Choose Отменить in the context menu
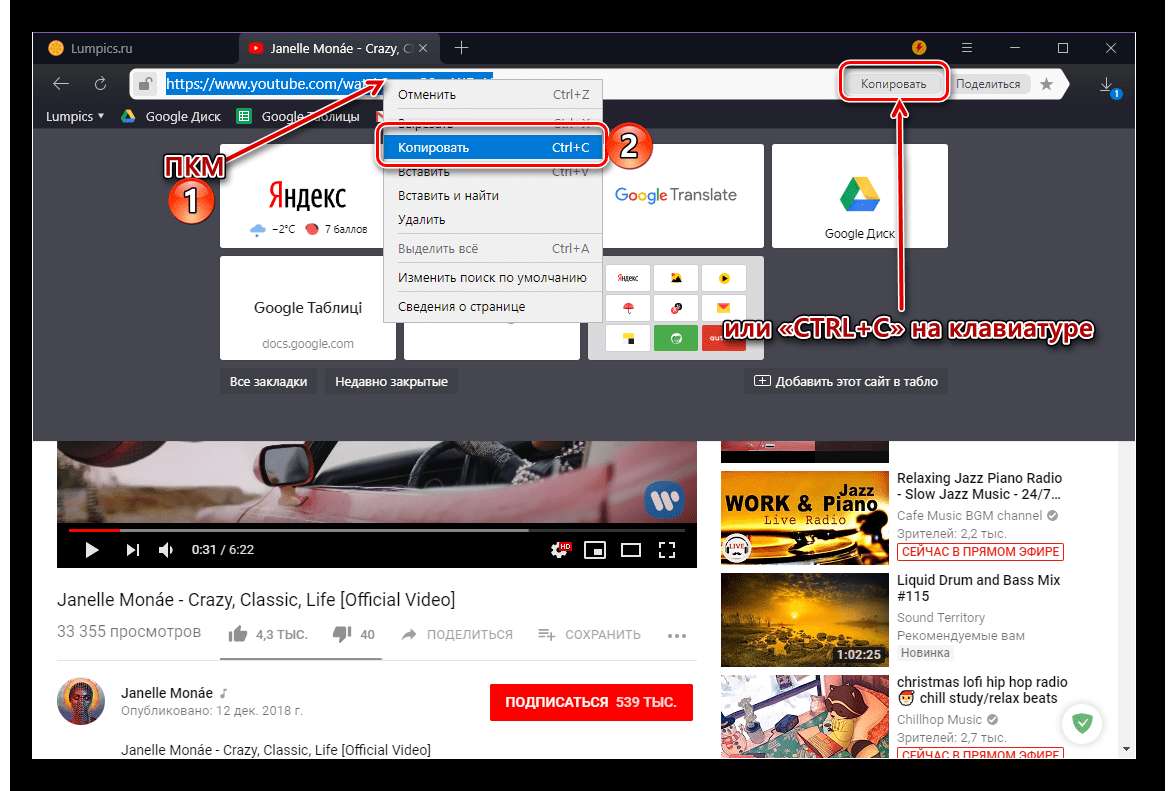 (x=492, y=95)
